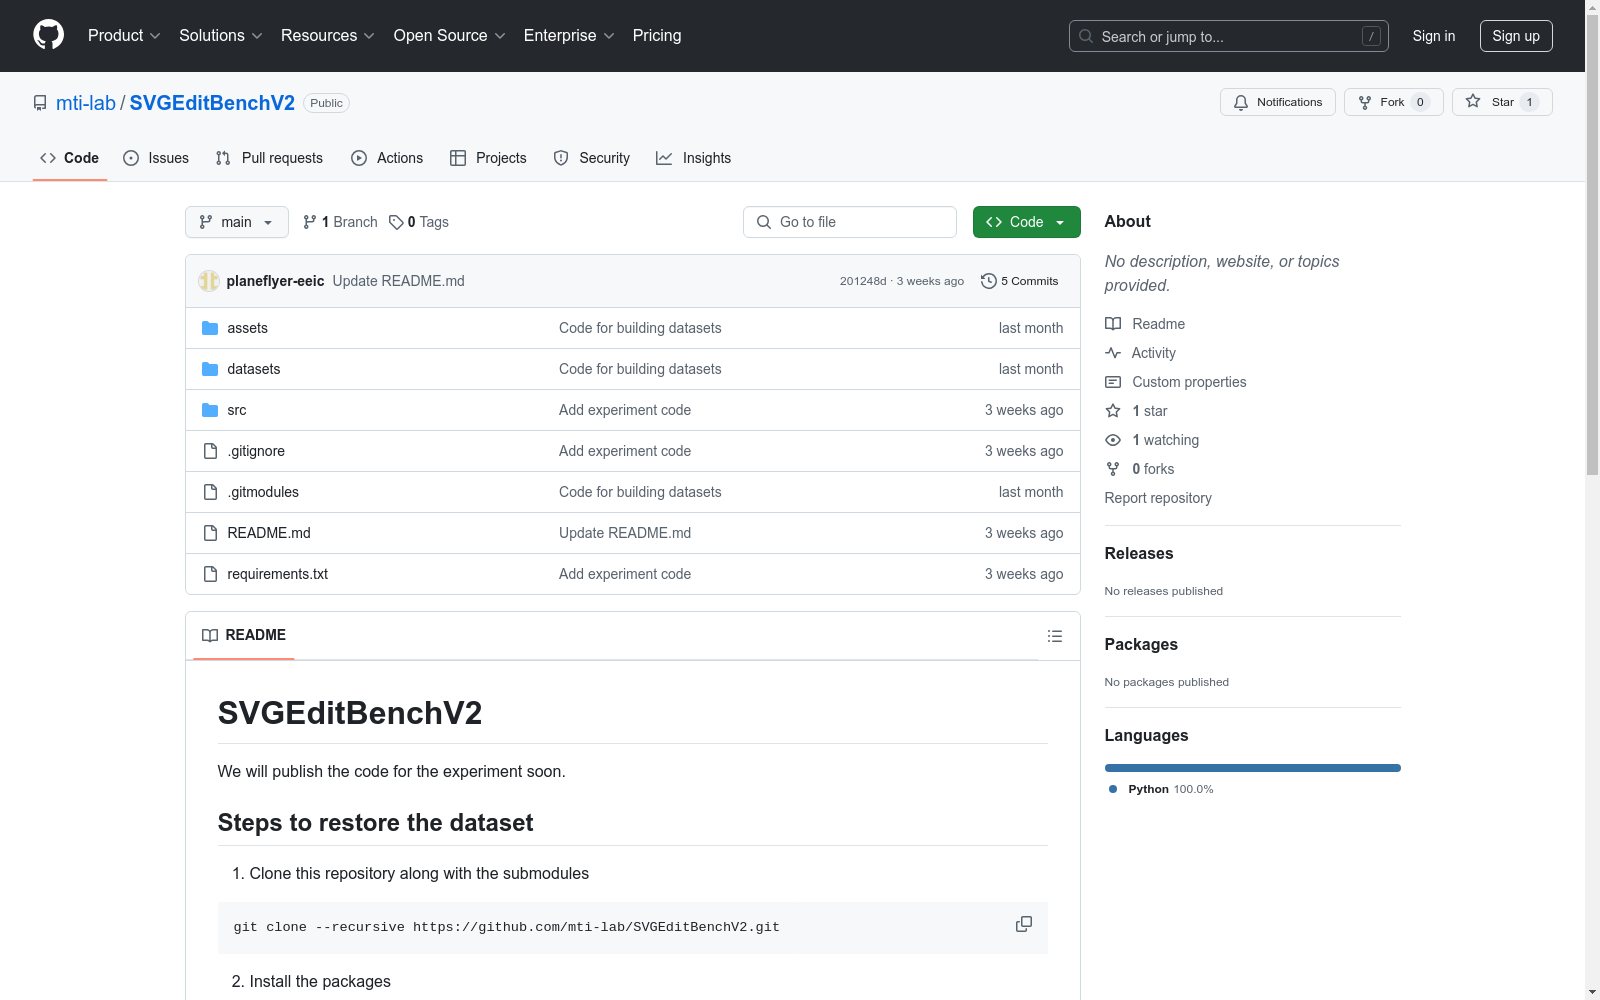Click the search magnifier icon in header
Screen dimensions: 1600x1000
(1086, 36)
